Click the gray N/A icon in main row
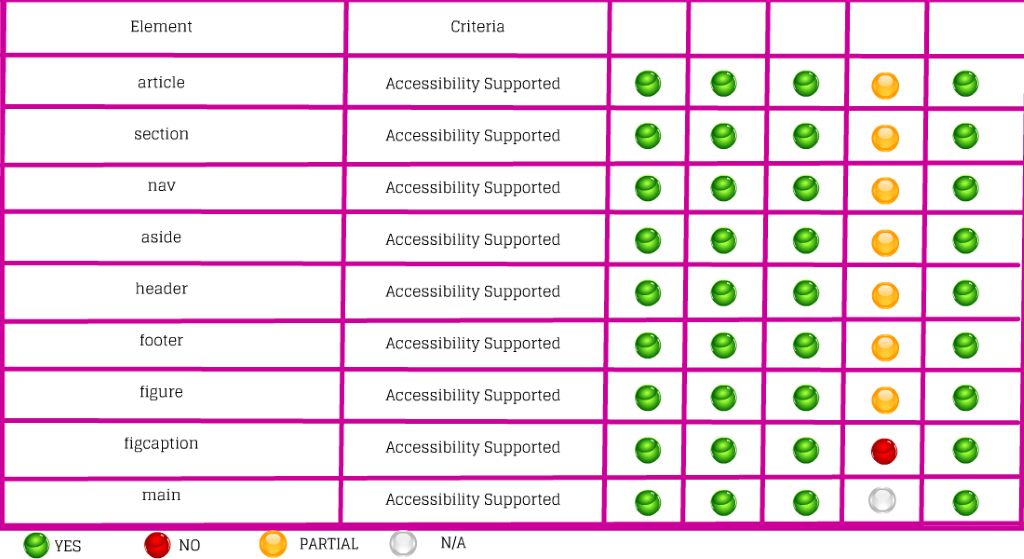 pos(881,500)
